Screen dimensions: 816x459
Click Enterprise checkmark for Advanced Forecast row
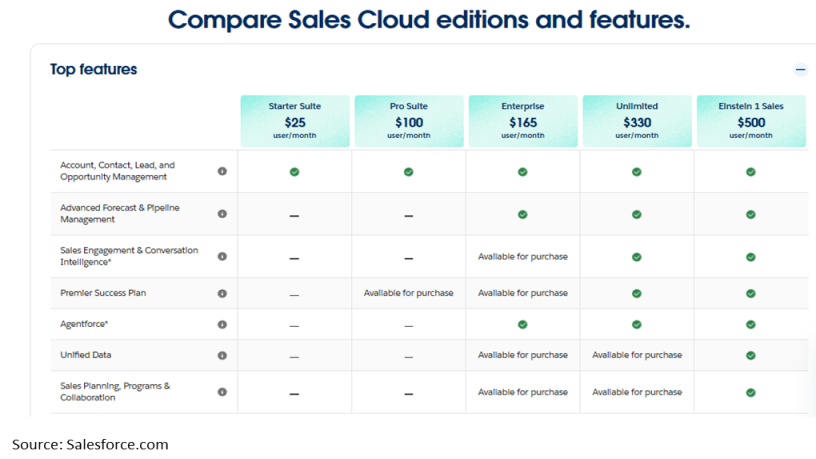[522, 214]
